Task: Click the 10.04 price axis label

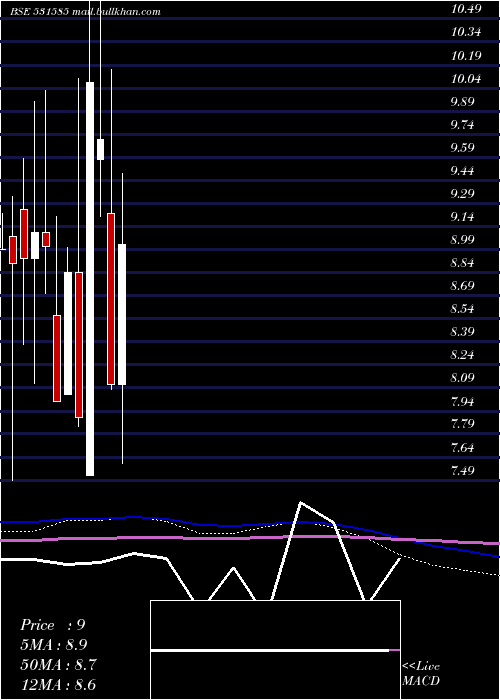Action: (466, 79)
